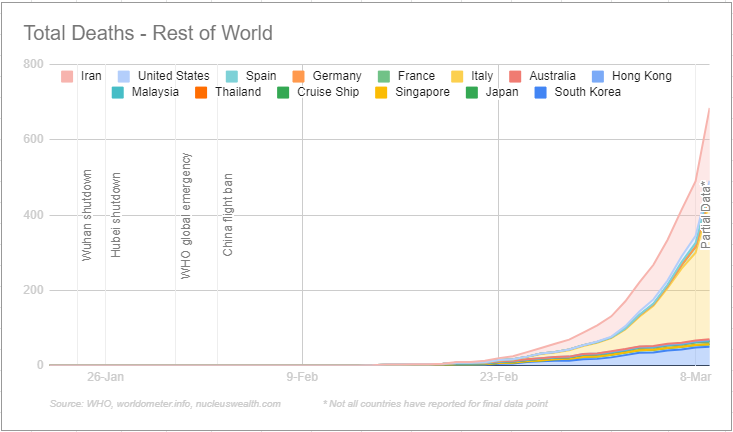Image resolution: width=733 pixels, height=432 pixels.
Task: Select the Japan legend label
Action: [x=502, y=92]
